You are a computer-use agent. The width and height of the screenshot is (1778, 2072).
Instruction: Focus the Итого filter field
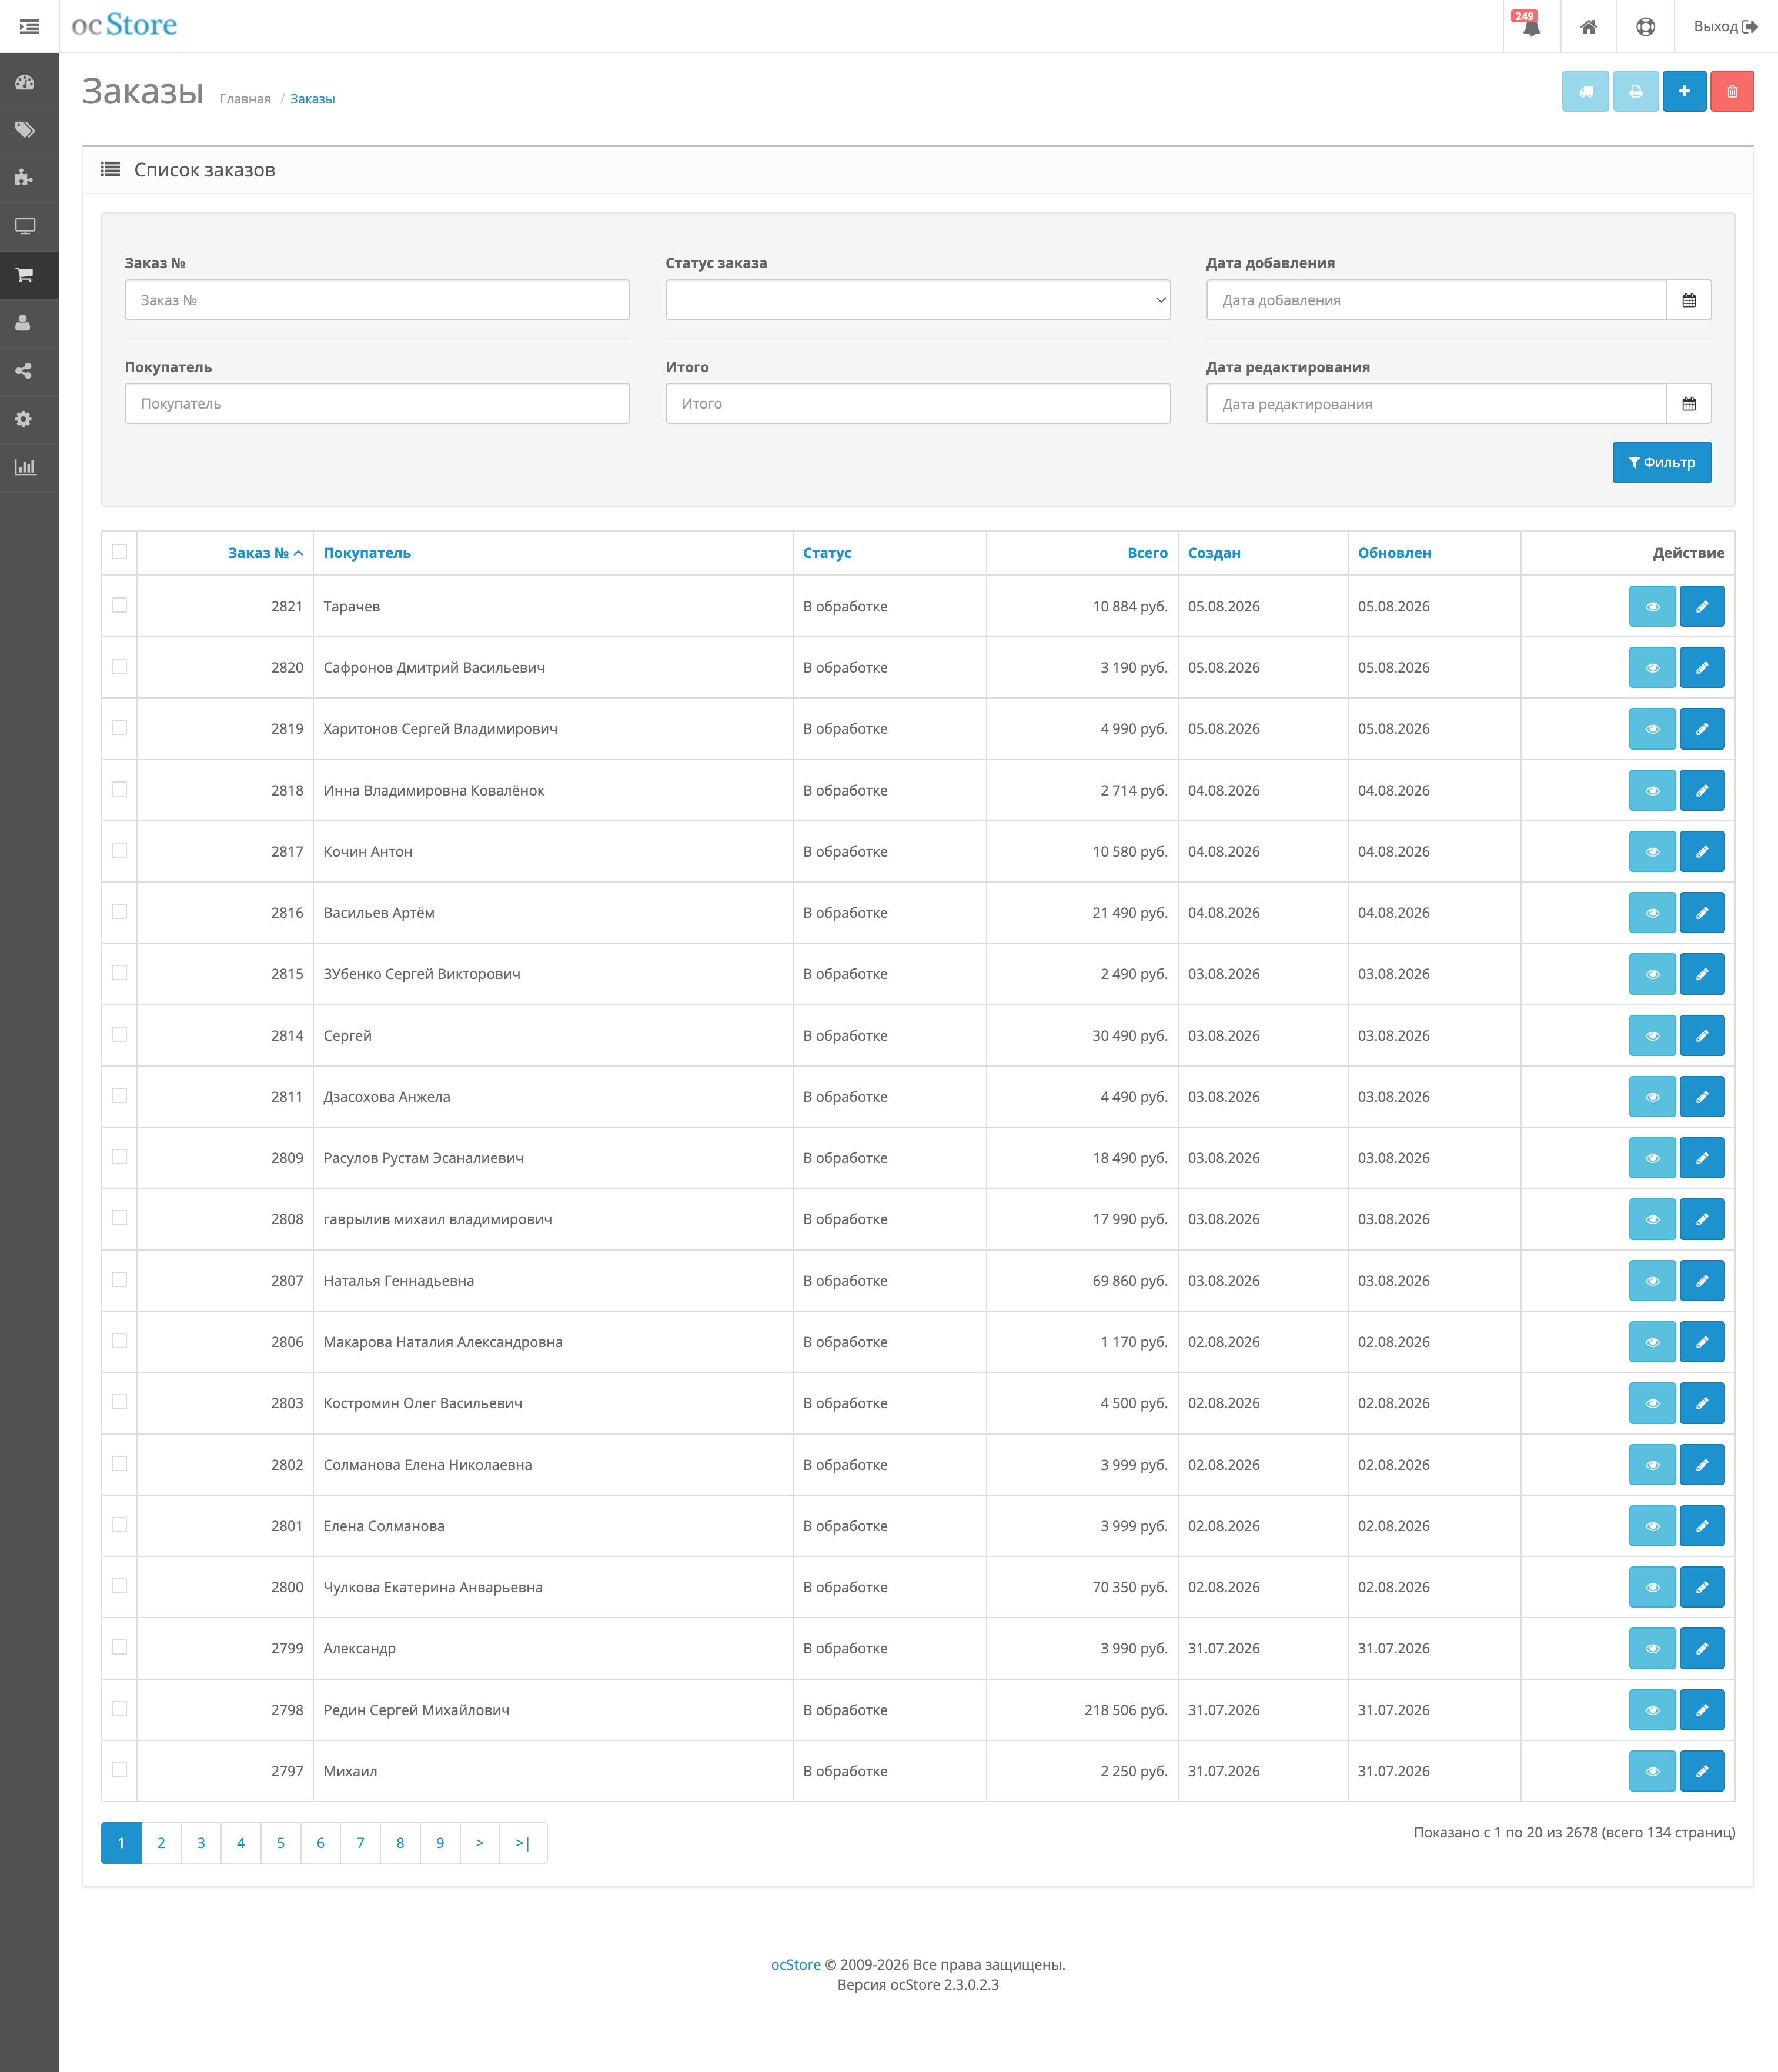pyautogui.click(x=918, y=404)
